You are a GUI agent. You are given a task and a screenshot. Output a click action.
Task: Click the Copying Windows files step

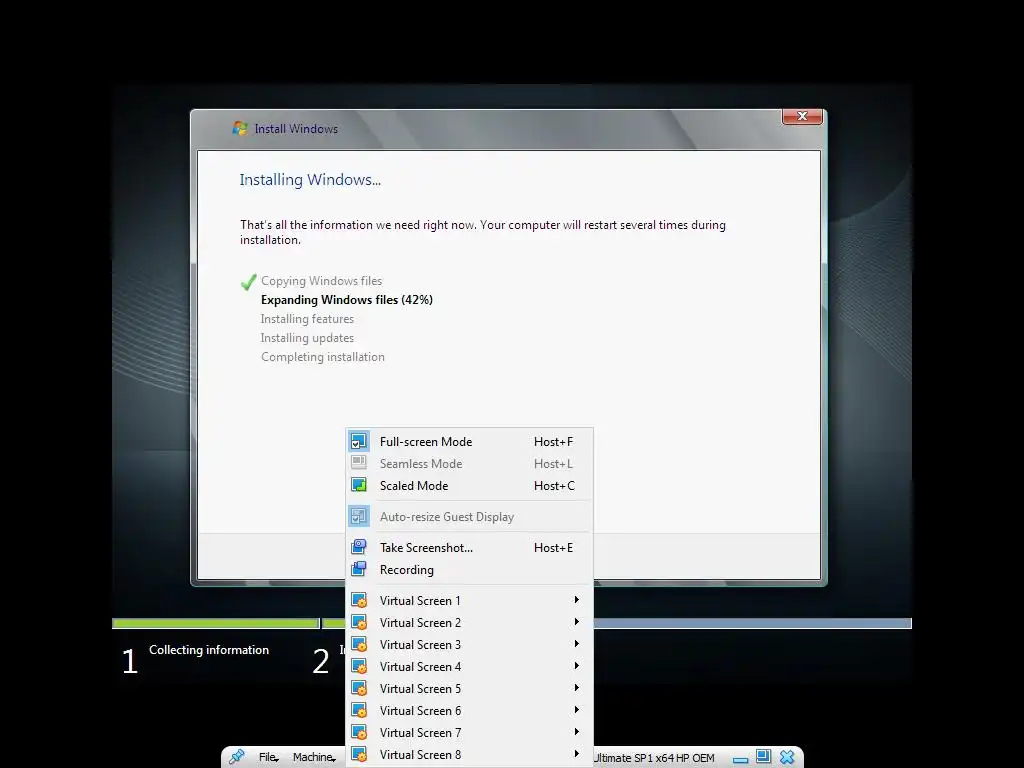click(x=321, y=281)
